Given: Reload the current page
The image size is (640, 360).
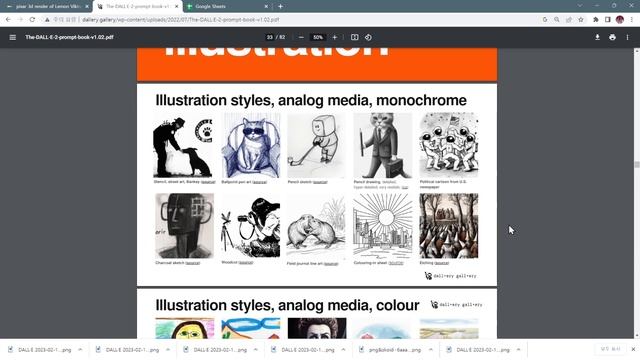Looking at the screenshot, I should 32,20.
